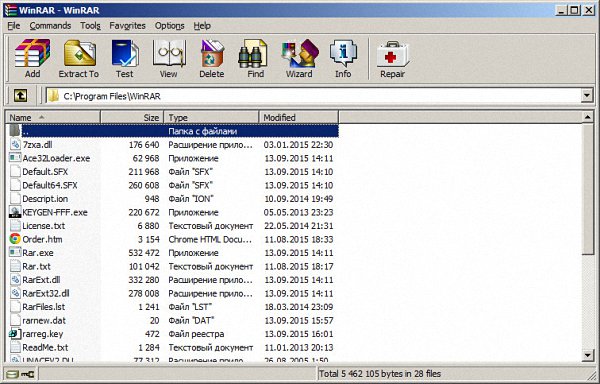Click the KEYGEN-FFF.exe file icon

coord(15,212)
